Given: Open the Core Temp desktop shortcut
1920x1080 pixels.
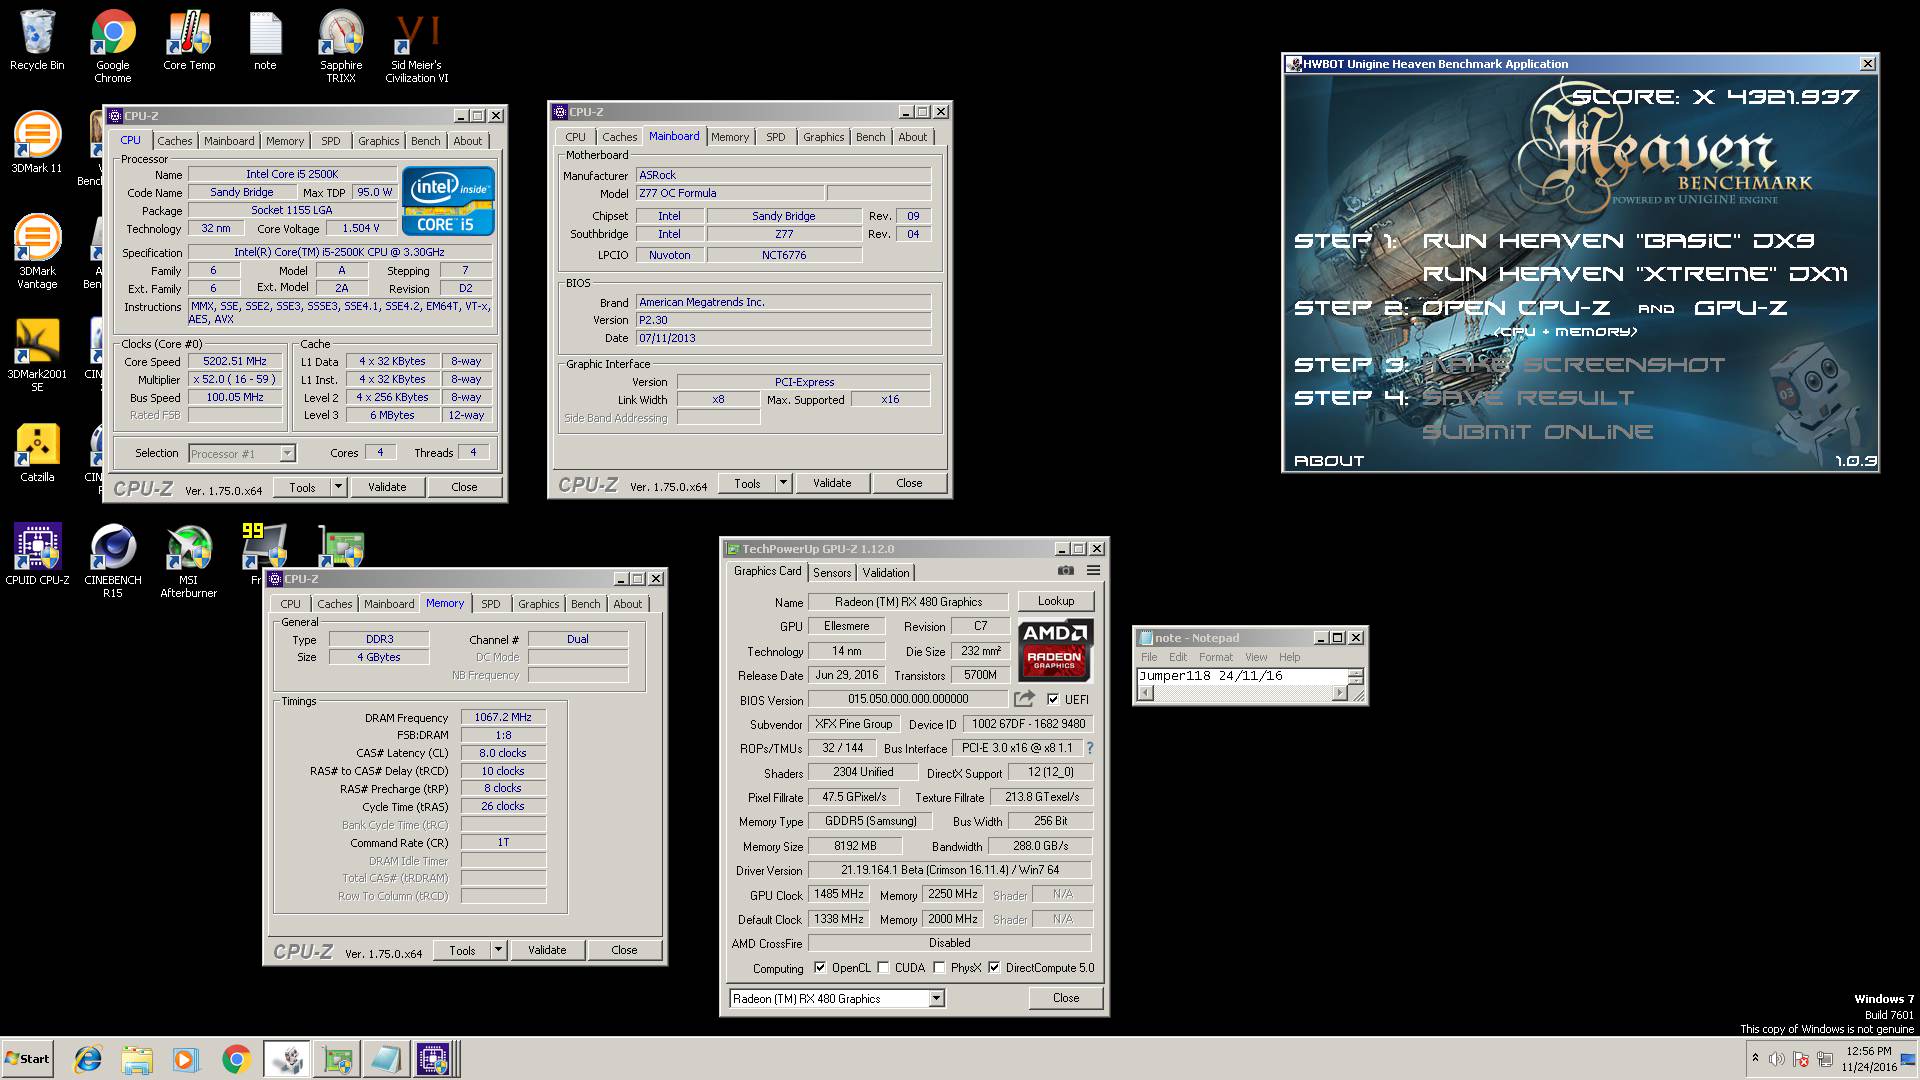Looking at the screenshot, I should (189, 40).
